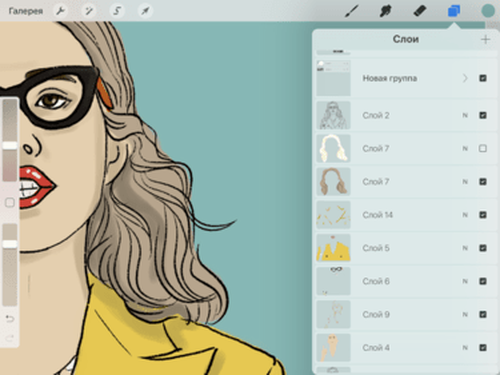Select the Brush tool
The width and height of the screenshot is (500, 375).
(352, 11)
